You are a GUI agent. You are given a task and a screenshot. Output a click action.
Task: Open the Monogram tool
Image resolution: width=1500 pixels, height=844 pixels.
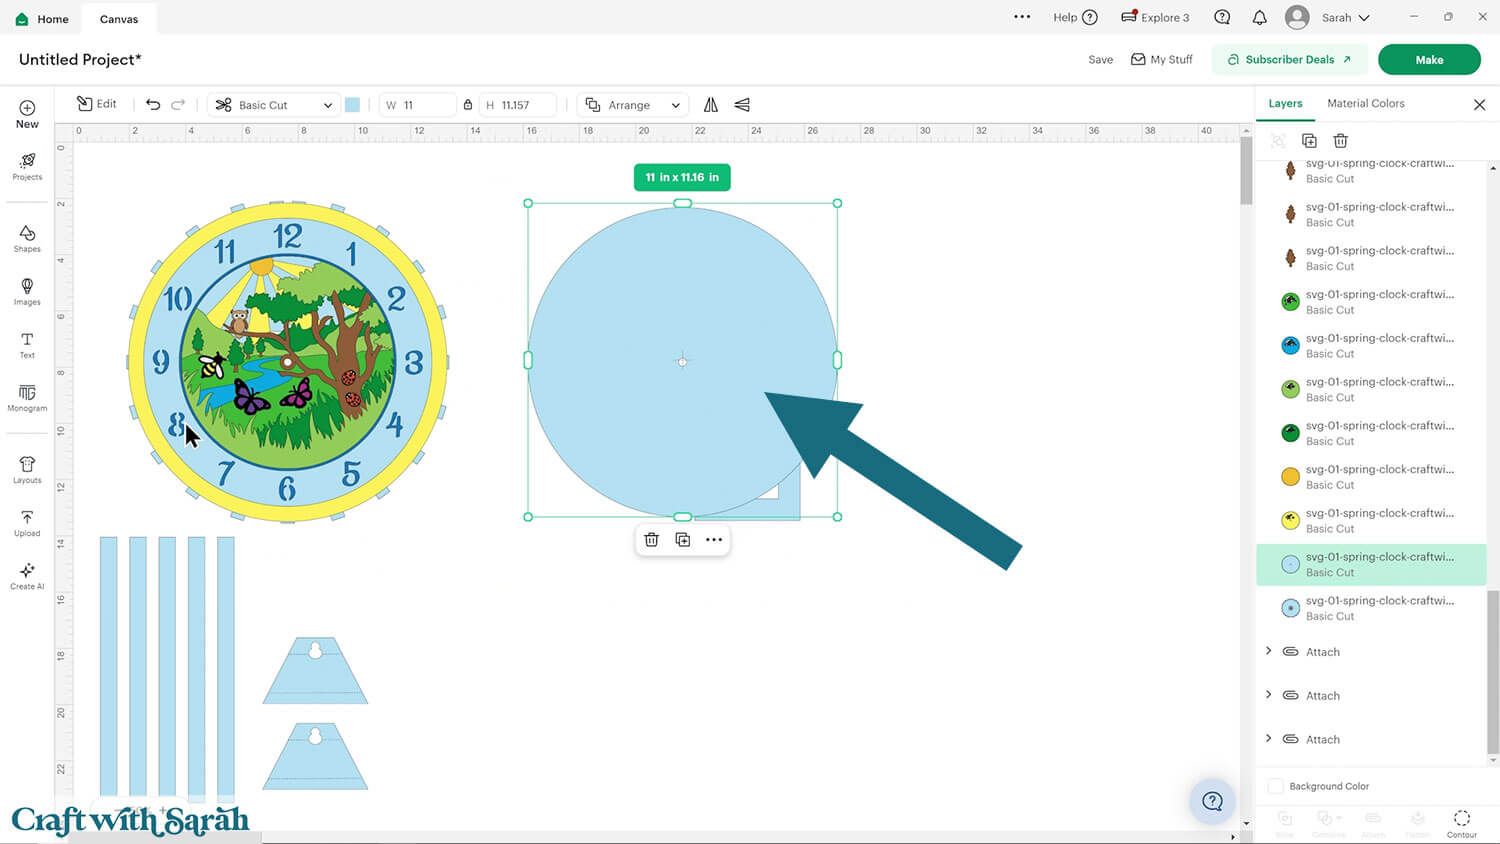point(27,398)
